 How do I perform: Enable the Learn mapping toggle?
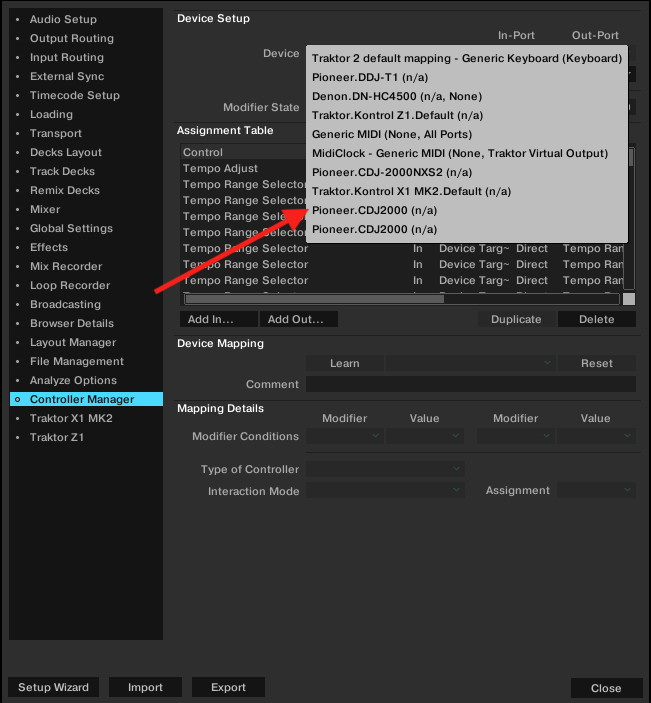pyautogui.click(x=344, y=363)
